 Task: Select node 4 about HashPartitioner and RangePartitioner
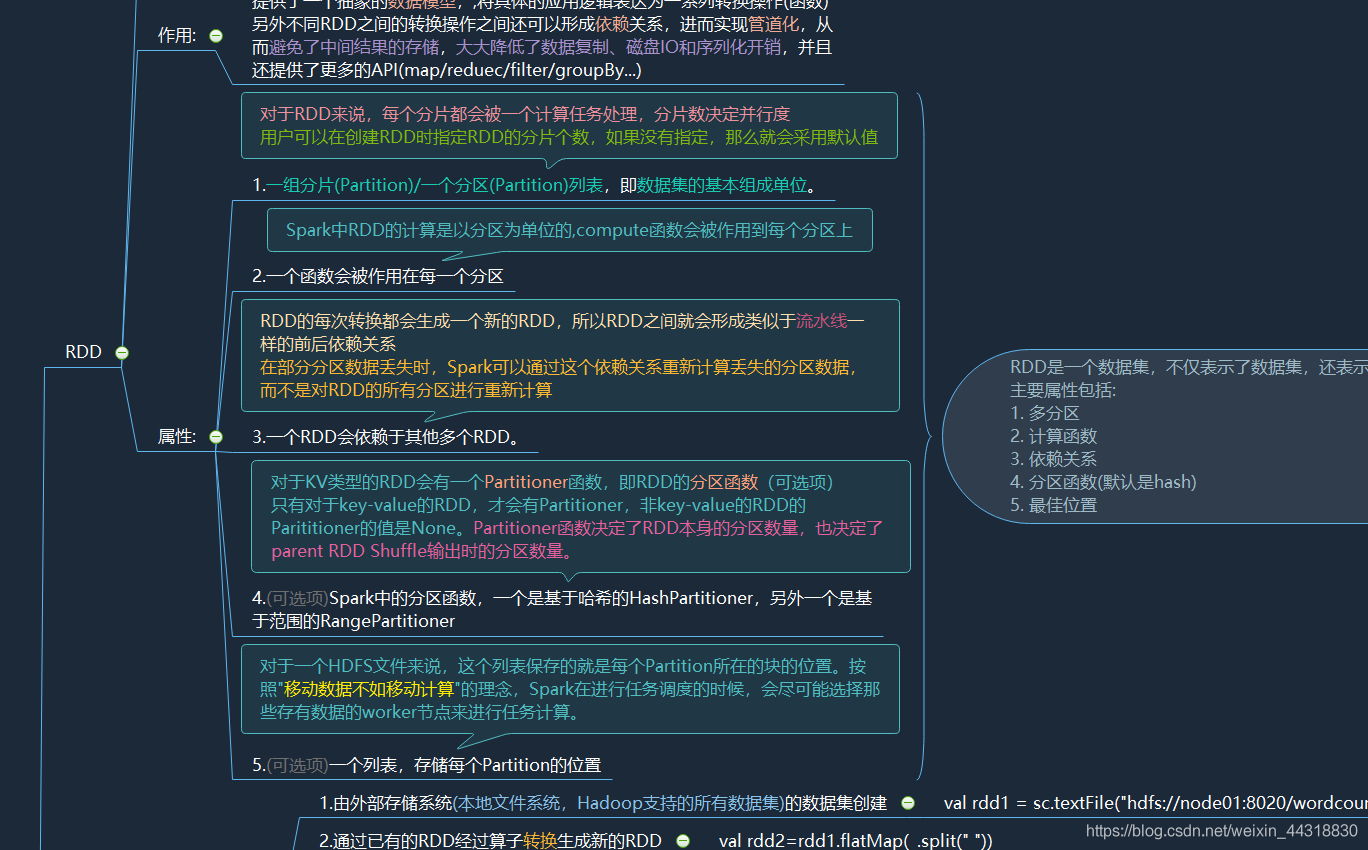pos(561,609)
